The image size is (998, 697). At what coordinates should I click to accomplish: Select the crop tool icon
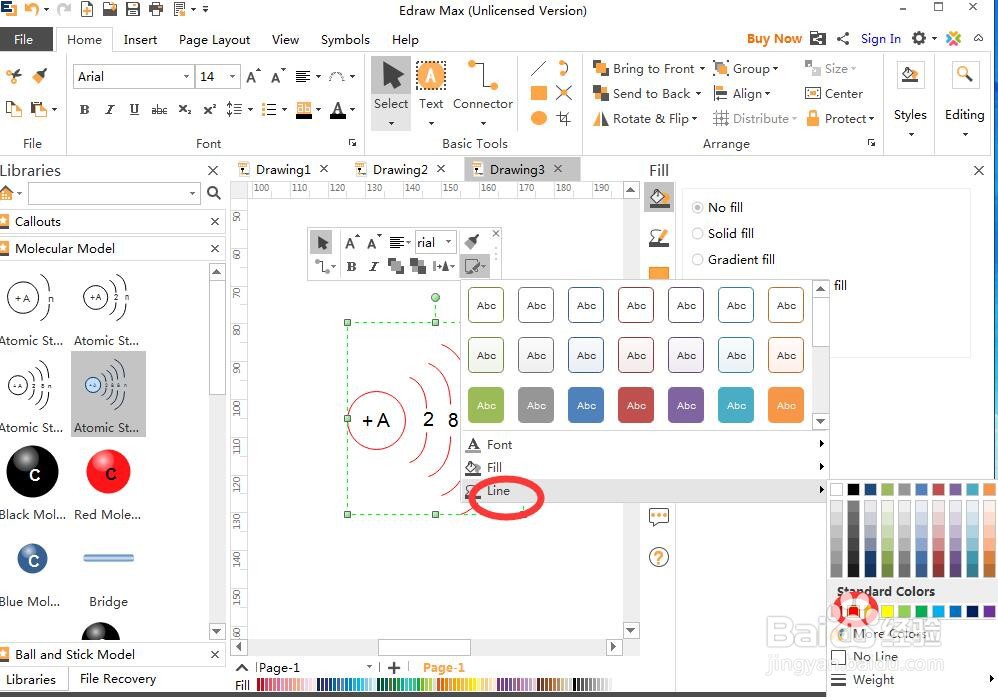coord(563,118)
